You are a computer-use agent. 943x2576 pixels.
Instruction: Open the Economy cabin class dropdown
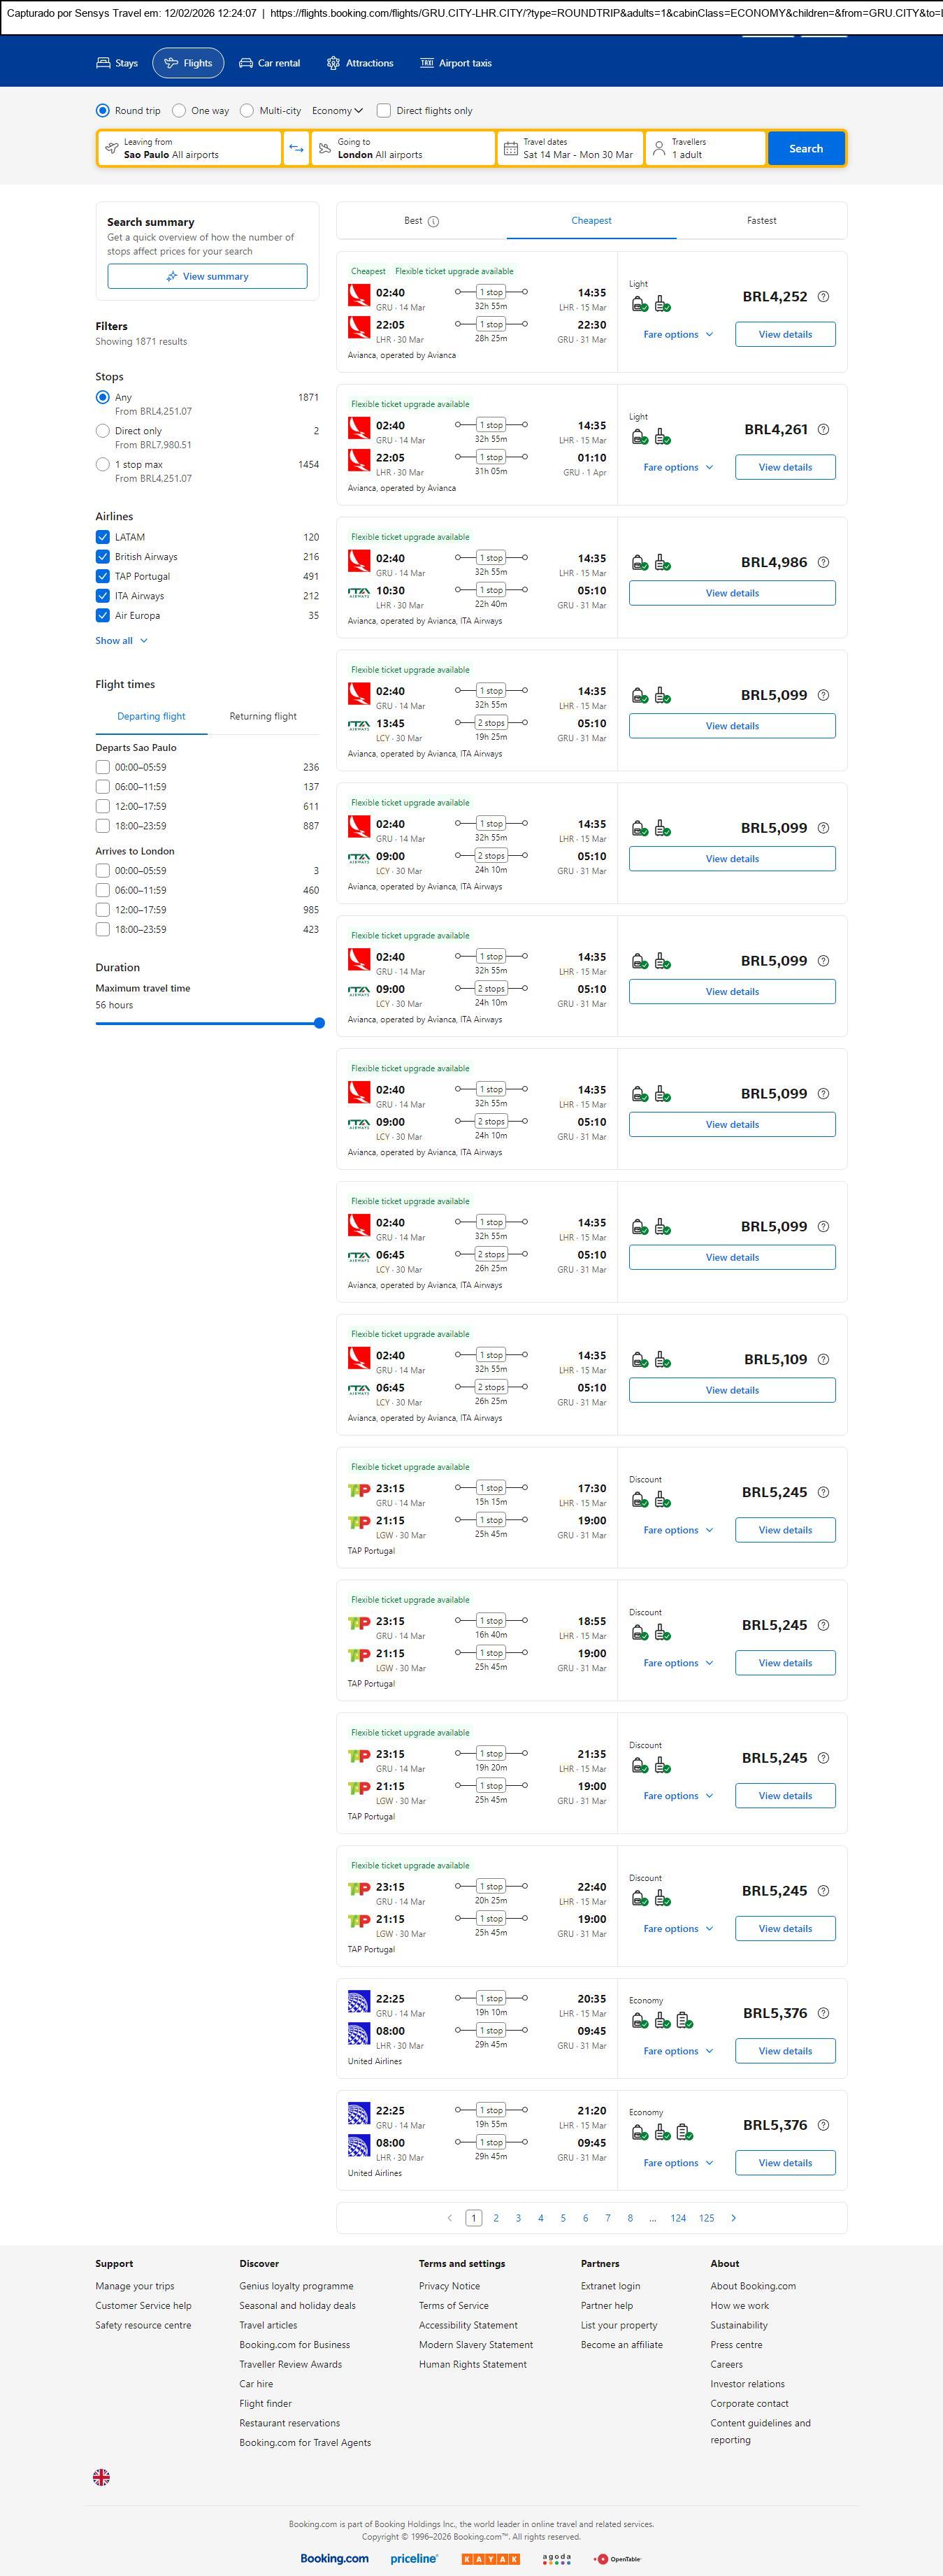pos(337,111)
